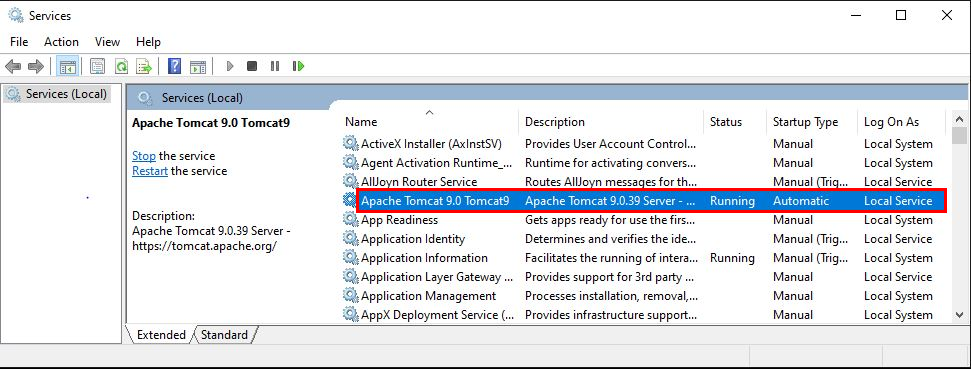The image size is (971, 369).
Task: Open the Action menu
Action: tap(61, 42)
